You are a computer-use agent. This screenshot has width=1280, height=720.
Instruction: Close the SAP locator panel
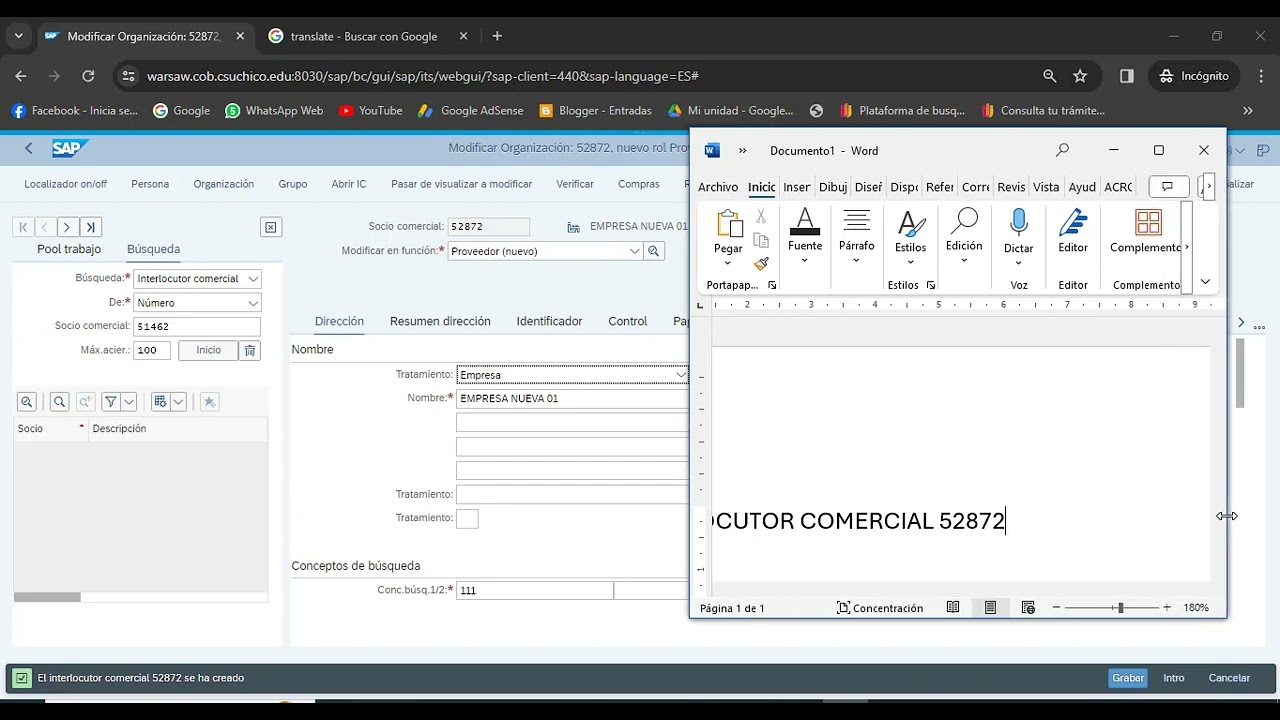(x=271, y=227)
